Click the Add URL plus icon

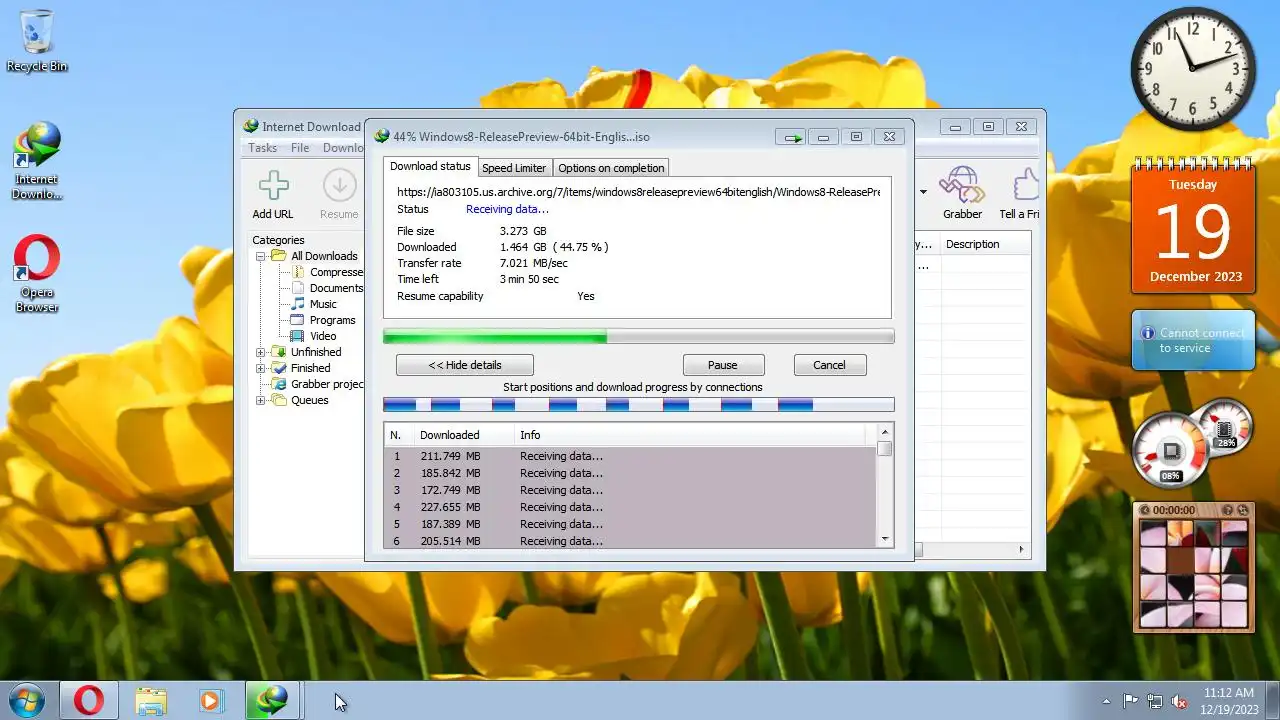pos(273,186)
